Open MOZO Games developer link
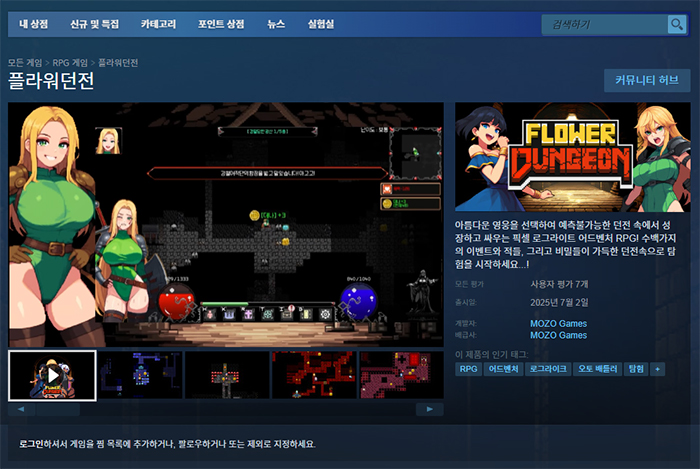Viewport: 700px width, 469px height. [x=558, y=323]
